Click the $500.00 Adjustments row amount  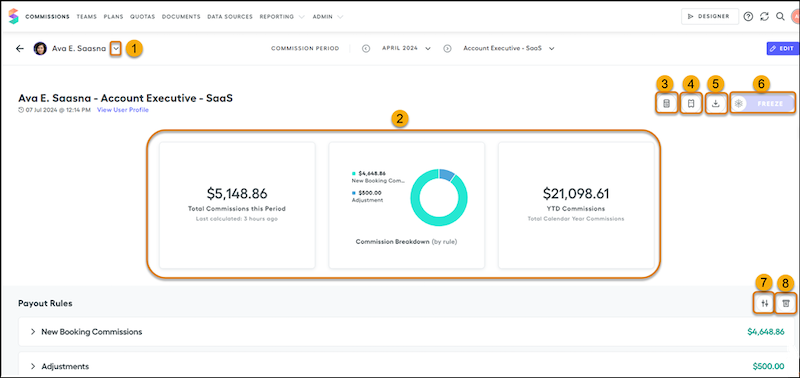(x=768, y=366)
